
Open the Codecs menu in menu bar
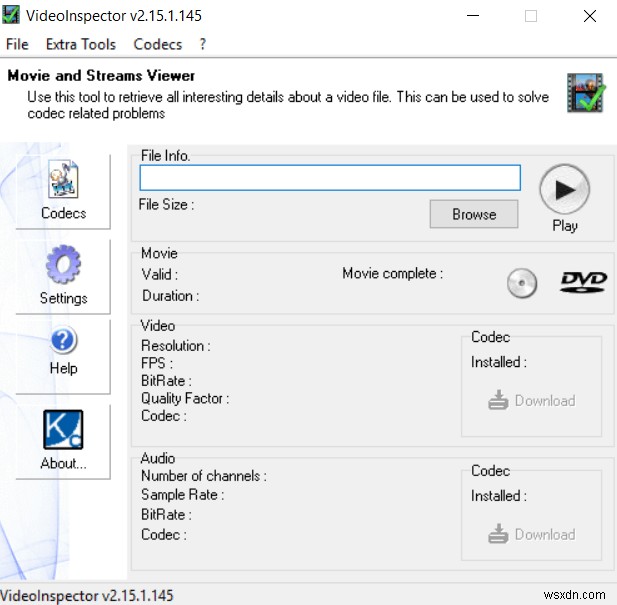[158, 44]
